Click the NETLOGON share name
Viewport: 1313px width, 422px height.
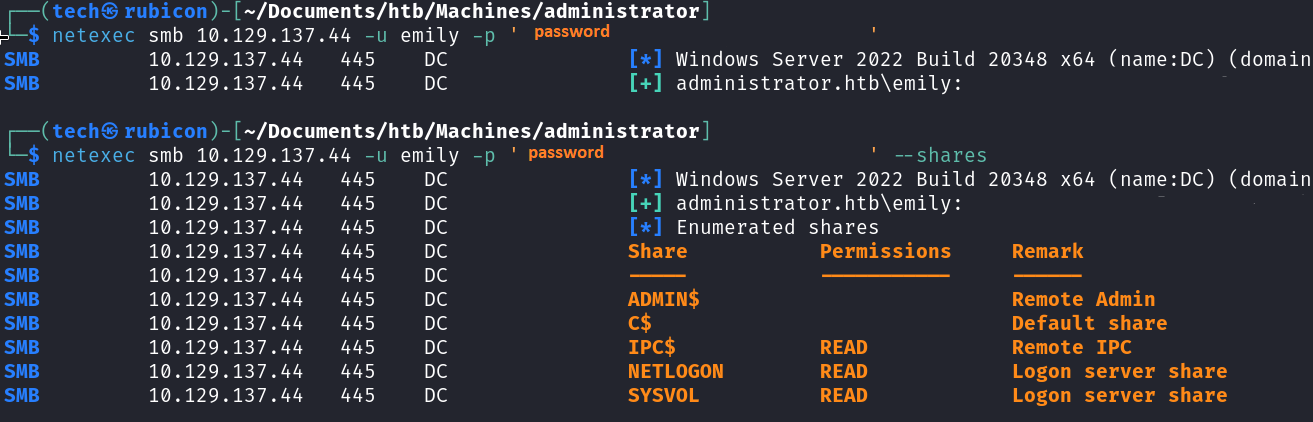(x=675, y=371)
